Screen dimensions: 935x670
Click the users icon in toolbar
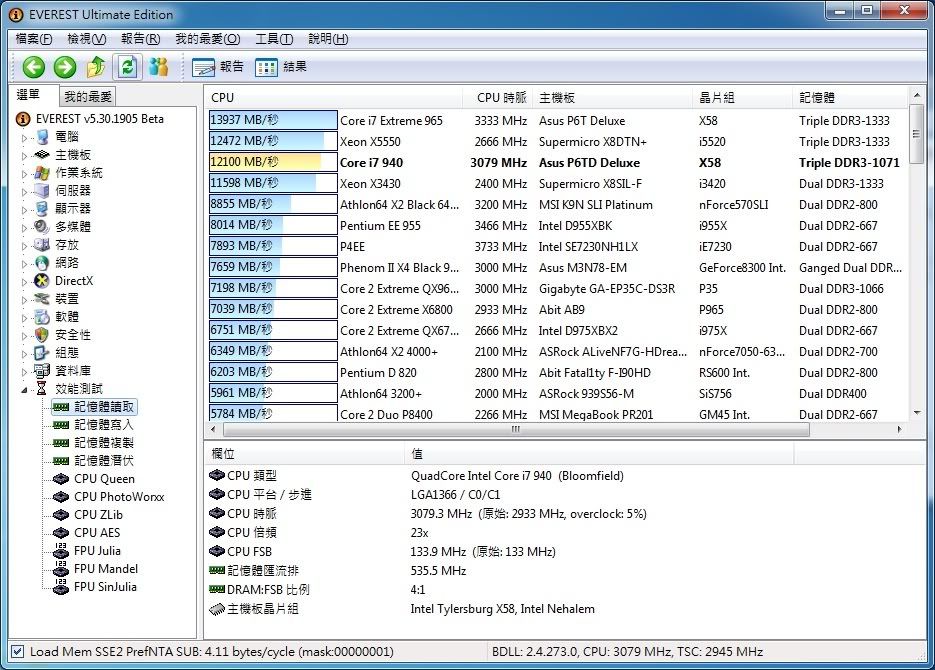click(x=159, y=67)
